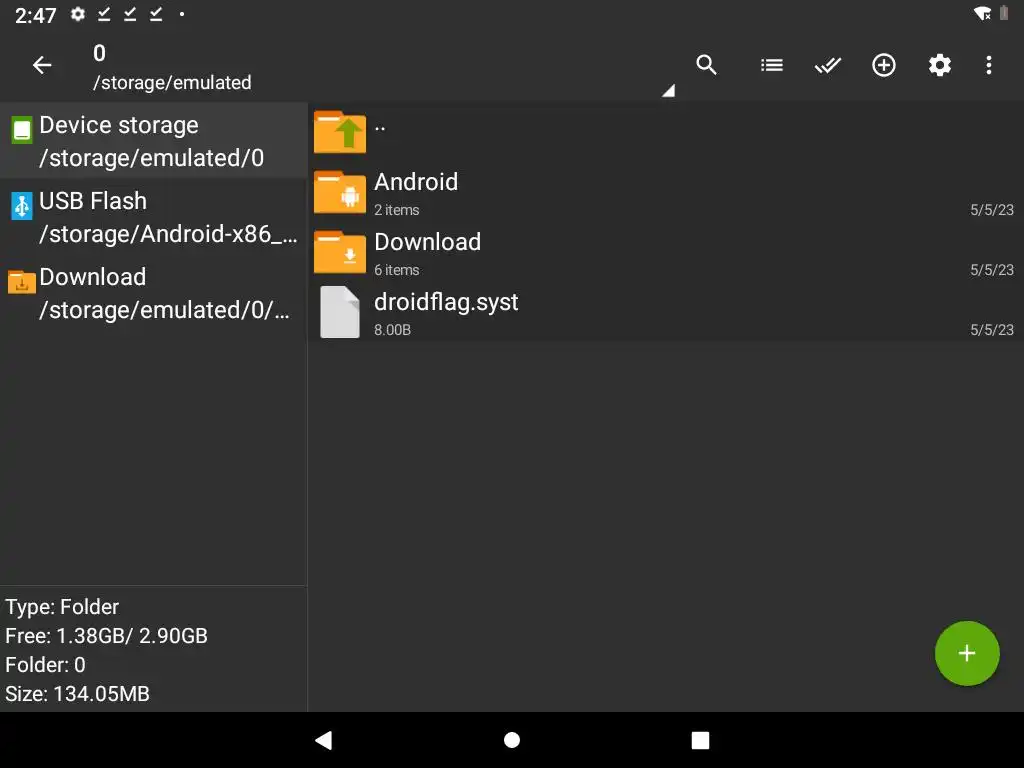Tap the back arrow in the toolbar
This screenshot has width=1024, height=768.
pos(42,65)
